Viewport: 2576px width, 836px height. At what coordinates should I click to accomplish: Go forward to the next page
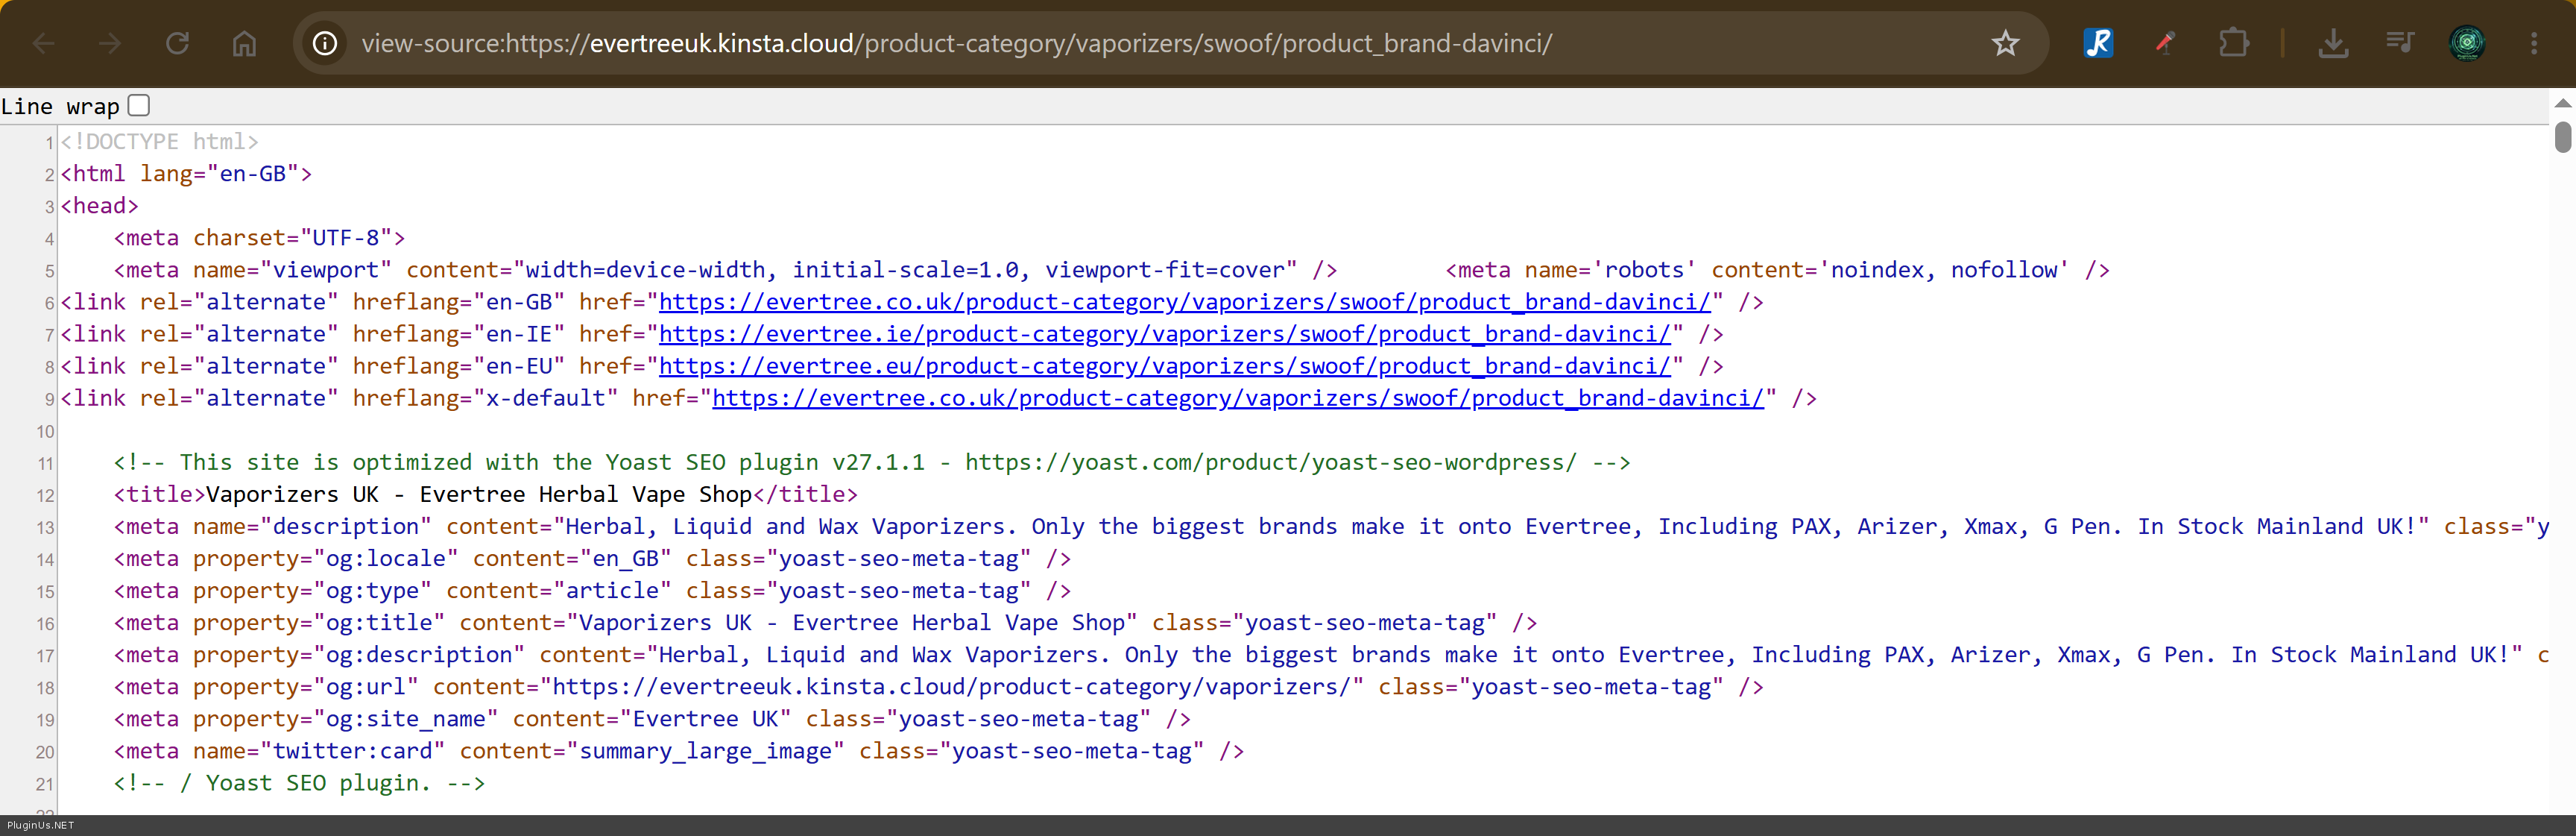[x=110, y=43]
